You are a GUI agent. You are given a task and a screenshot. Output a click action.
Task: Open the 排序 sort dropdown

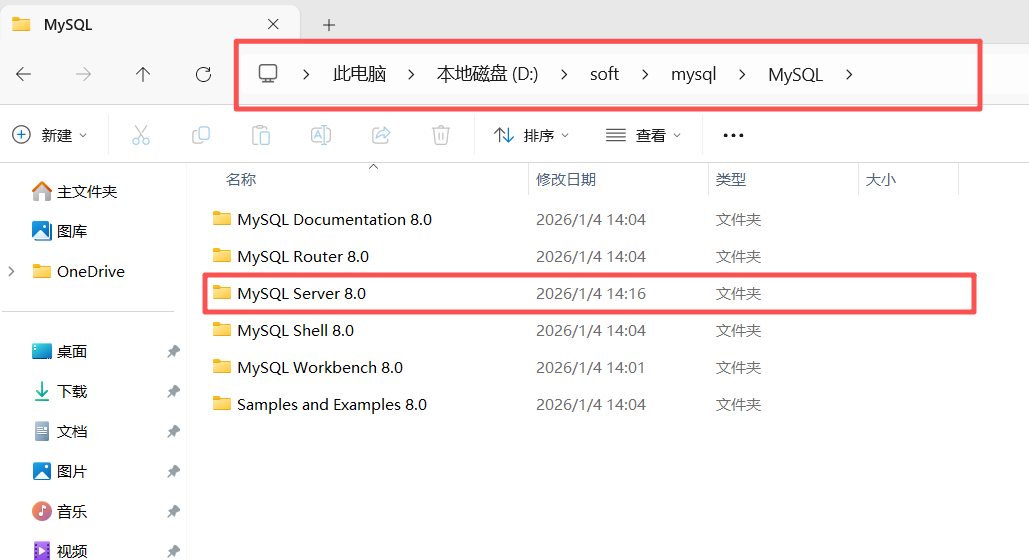click(532, 135)
